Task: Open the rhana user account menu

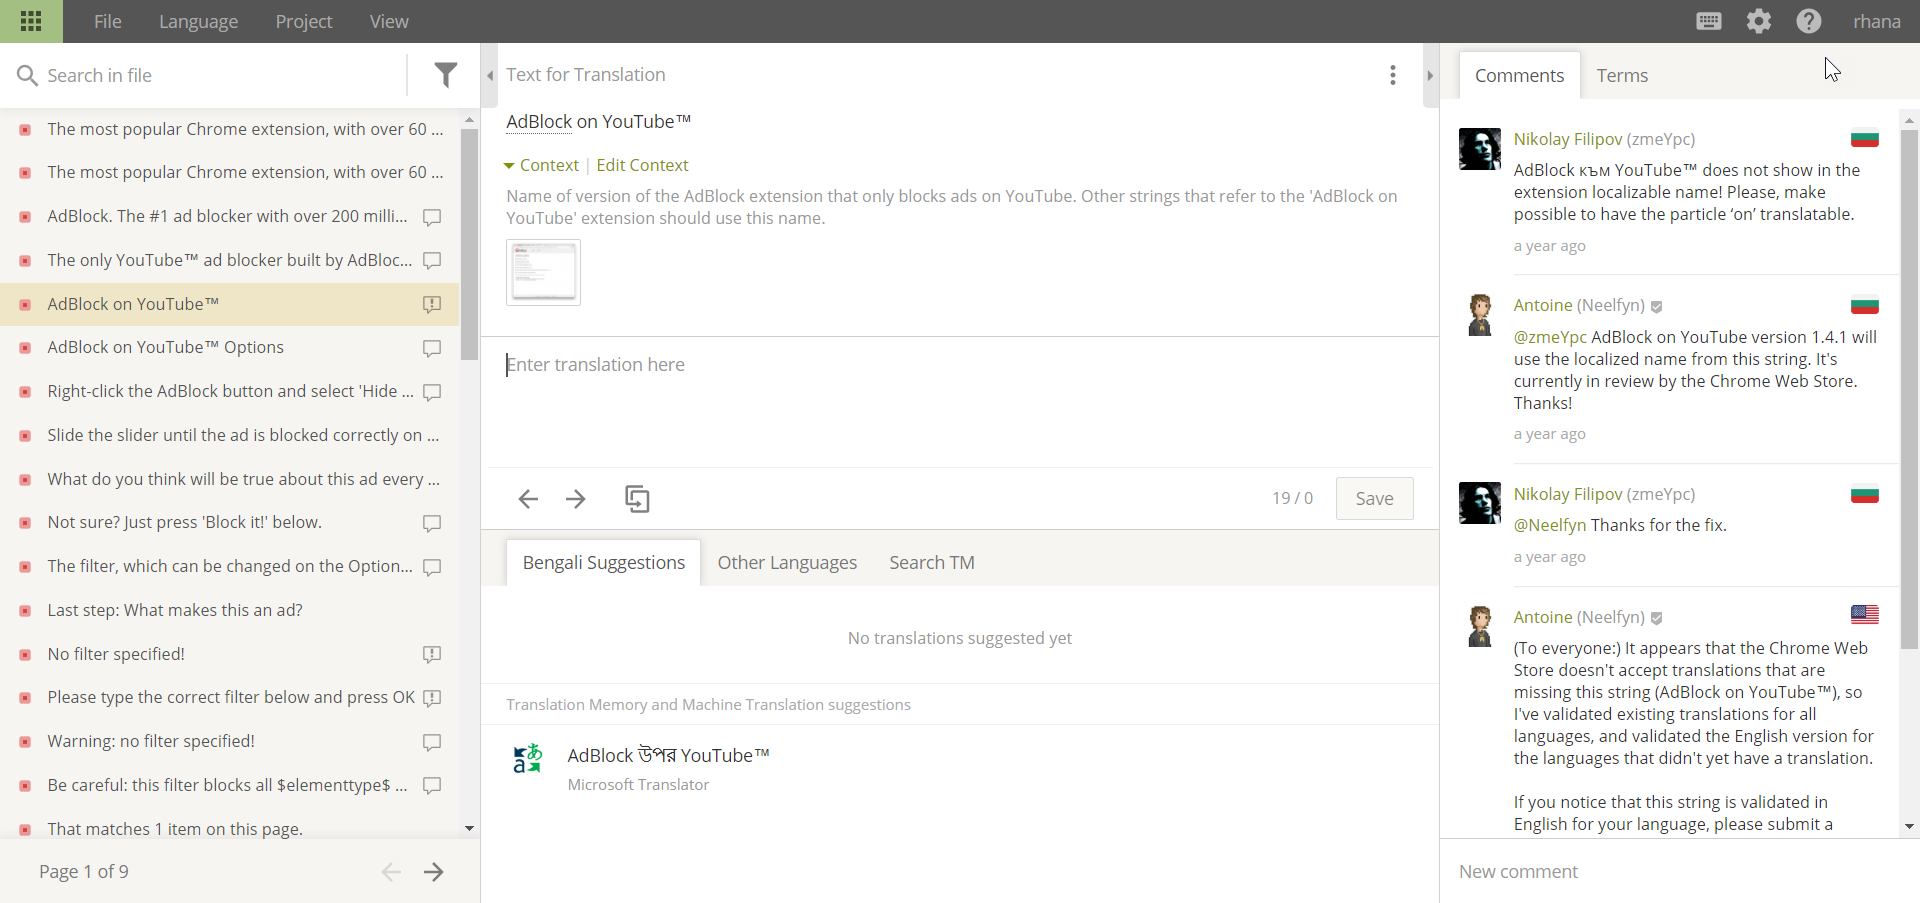Action: pos(1876,21)
